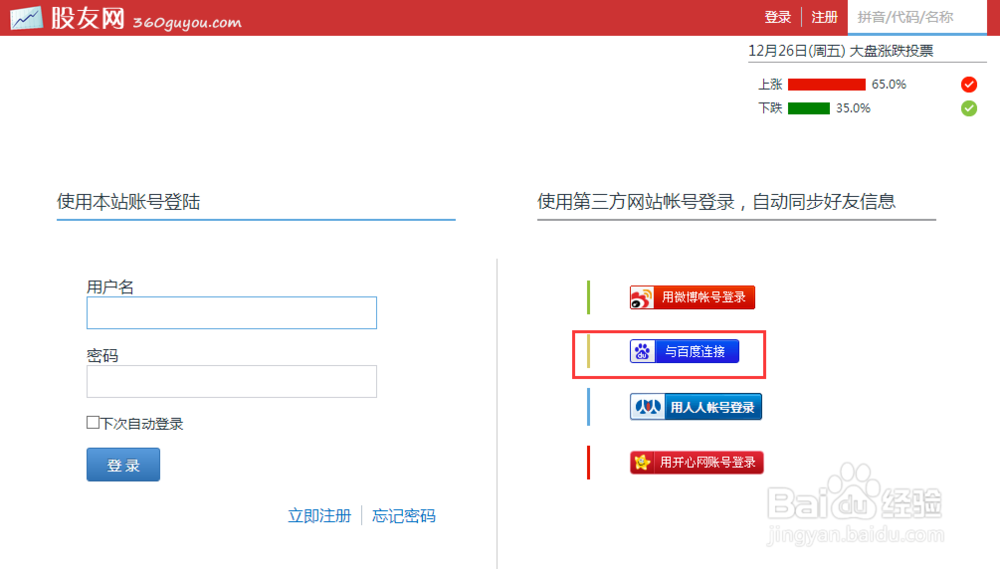This screenshot has height=569, width=1000.
Task: Click the green 下跌 35.0% vote bar
Action: [x=809, y=108]
